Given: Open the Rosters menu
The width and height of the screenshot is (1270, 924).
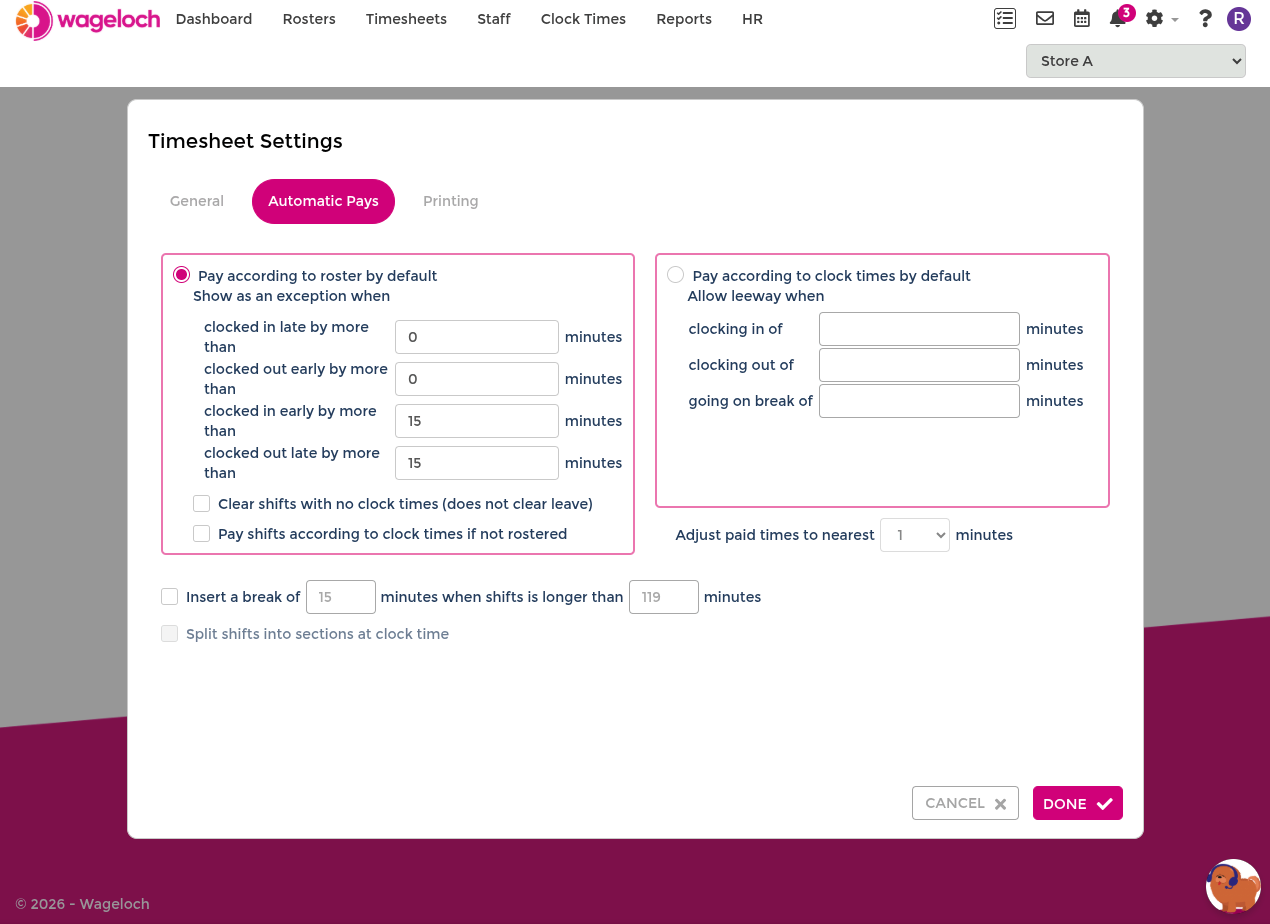Looking at the screenshot, I should [309, 19].
